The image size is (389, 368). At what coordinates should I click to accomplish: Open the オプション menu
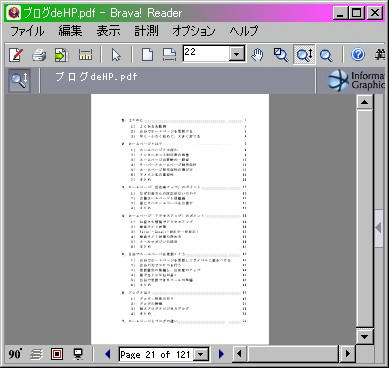(194, 31)
